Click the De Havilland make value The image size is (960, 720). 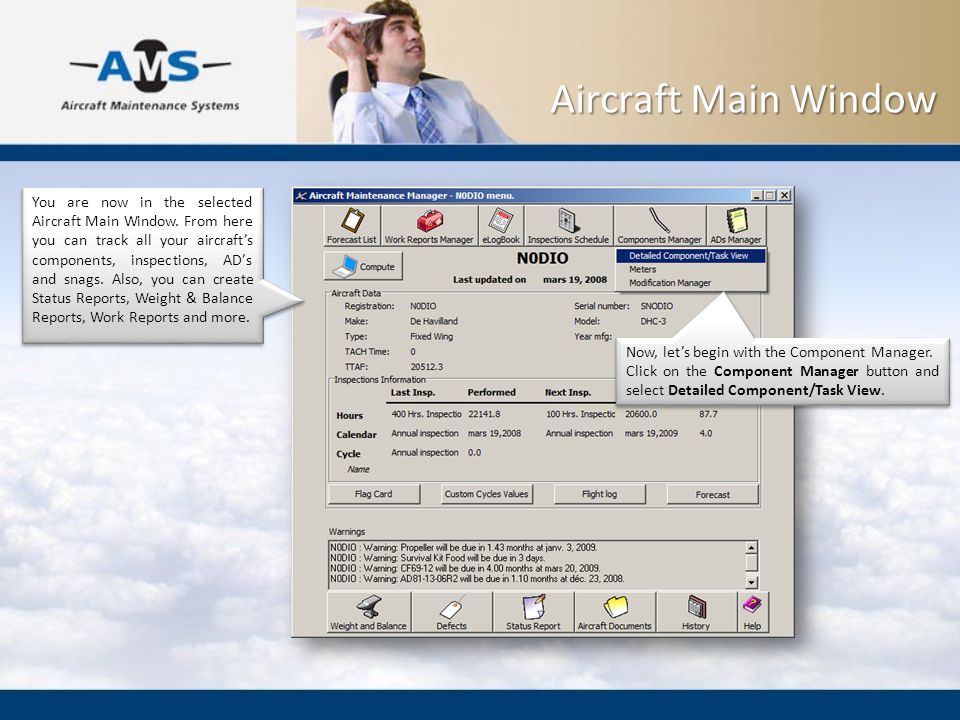pos(434,321)
